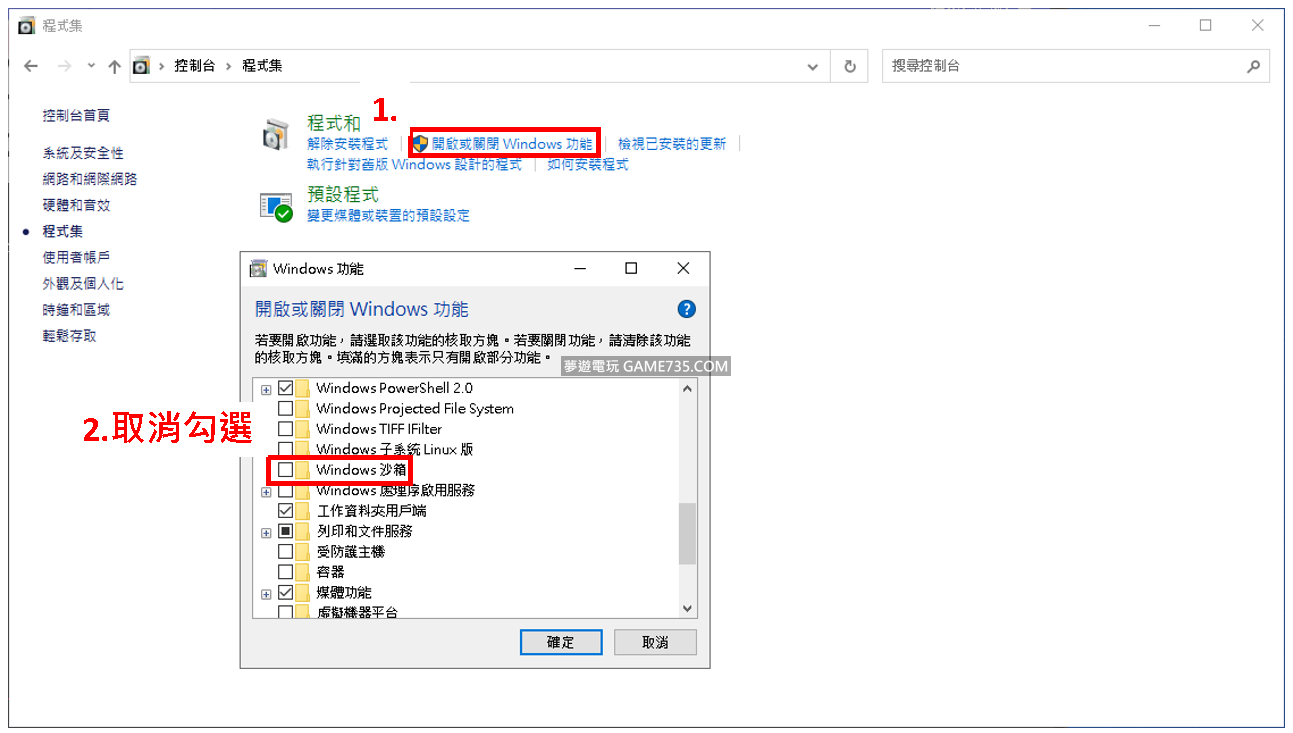This screenshot has width=1293, height=733.
Task: Uncheck Windows PowerShell 2.0 checkbox
Action: tap(286, 388)
